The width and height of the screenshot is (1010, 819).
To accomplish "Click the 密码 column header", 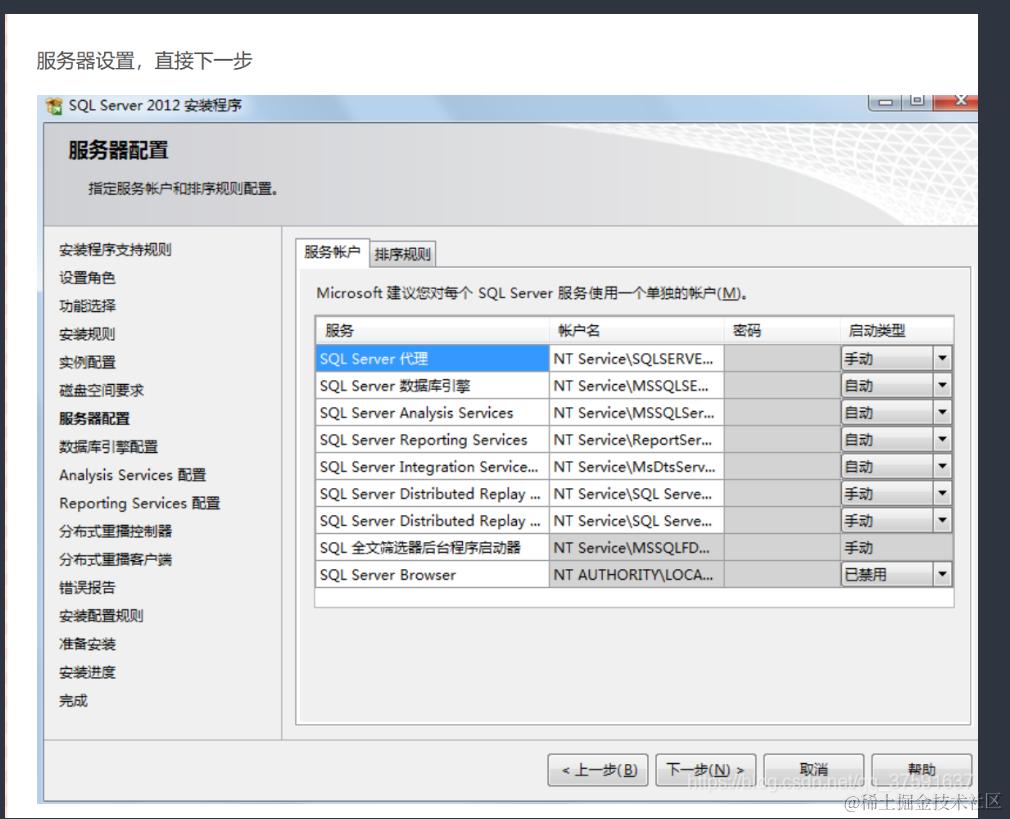I will [x=782, y=331].
